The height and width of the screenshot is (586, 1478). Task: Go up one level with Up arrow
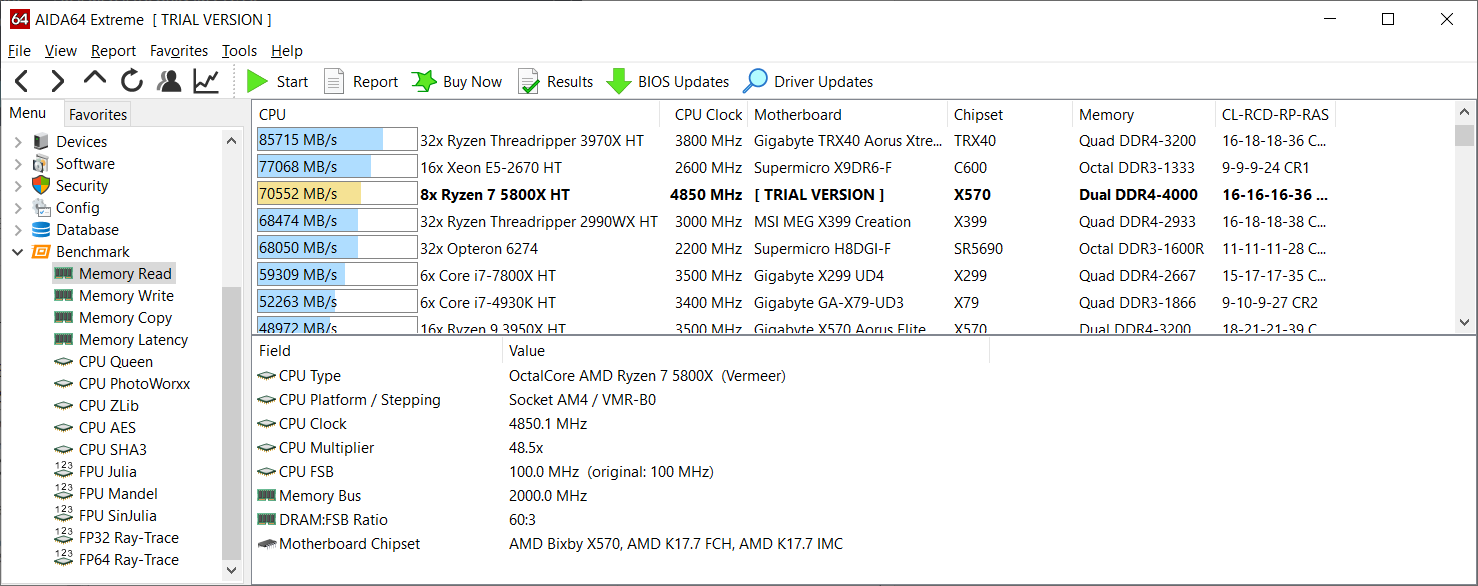click(x=95, y=79)
